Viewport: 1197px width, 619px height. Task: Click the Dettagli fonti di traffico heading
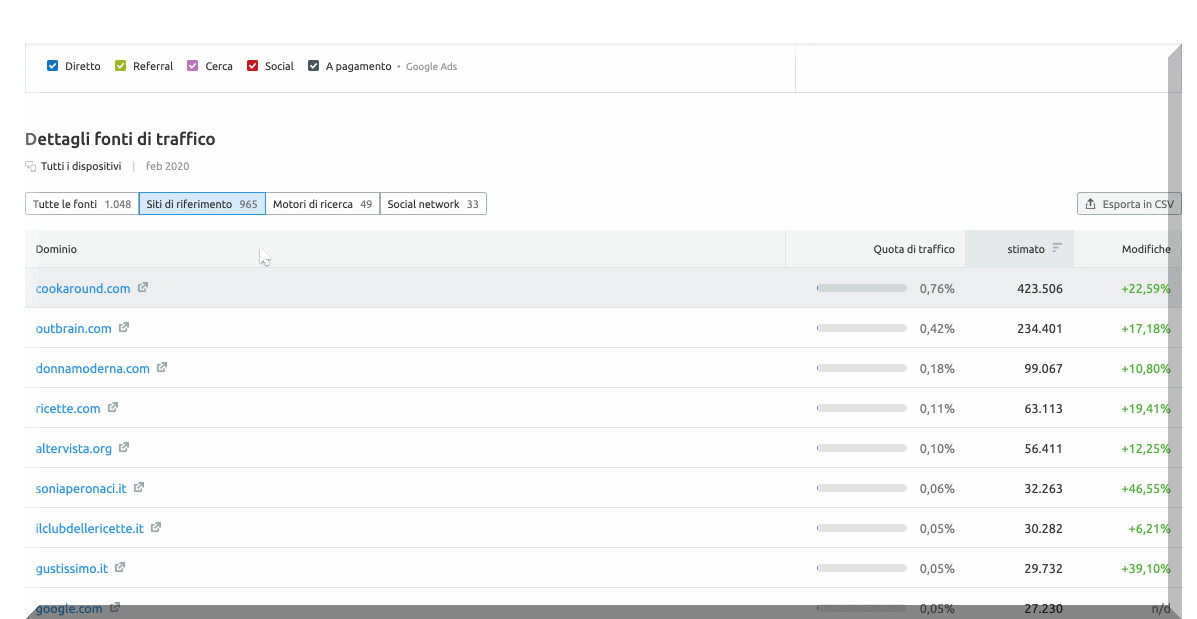pyautogui.click(x=120, y=139)
